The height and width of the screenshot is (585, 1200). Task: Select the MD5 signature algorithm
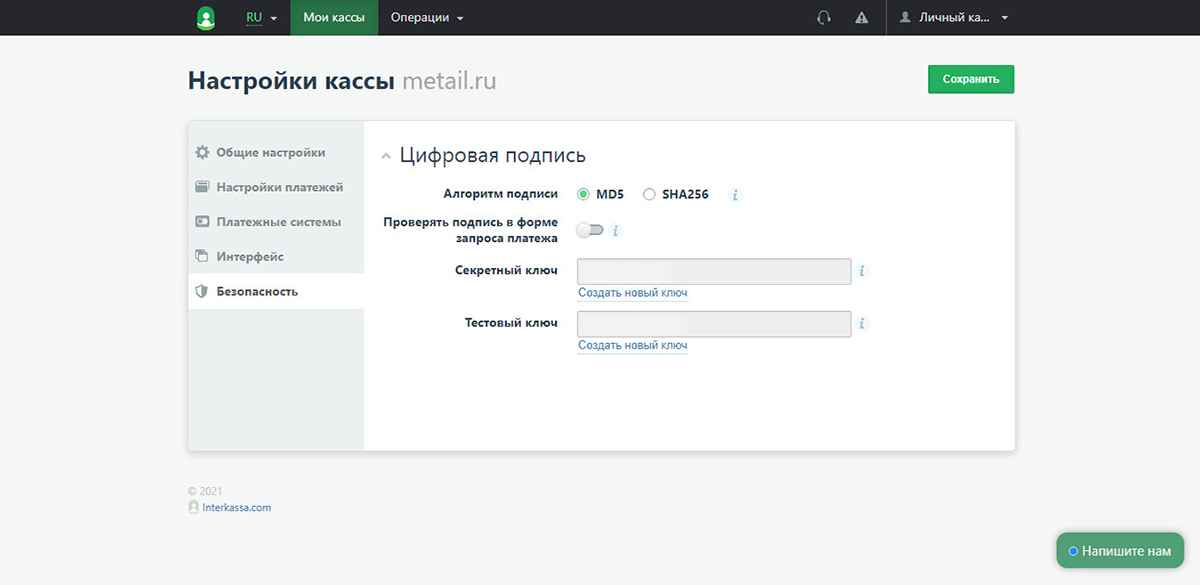(584, 195)
